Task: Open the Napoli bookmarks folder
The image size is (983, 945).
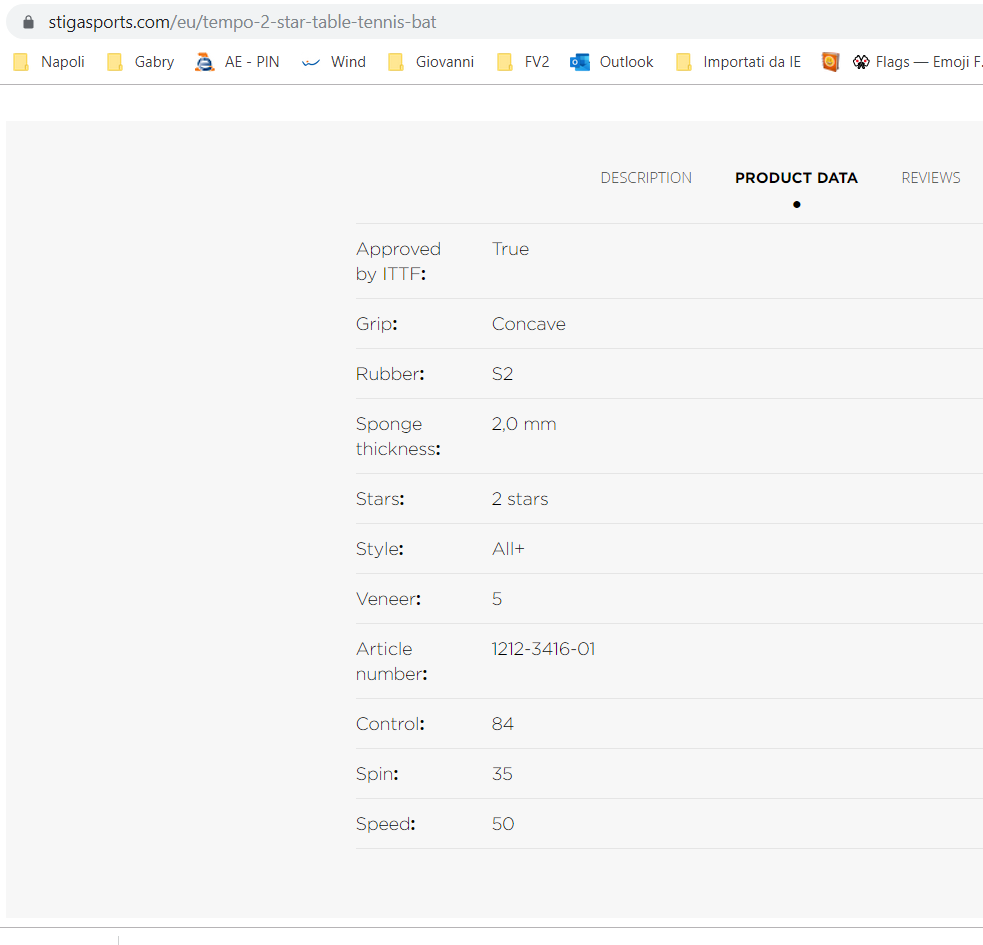Action: [49, 62]
